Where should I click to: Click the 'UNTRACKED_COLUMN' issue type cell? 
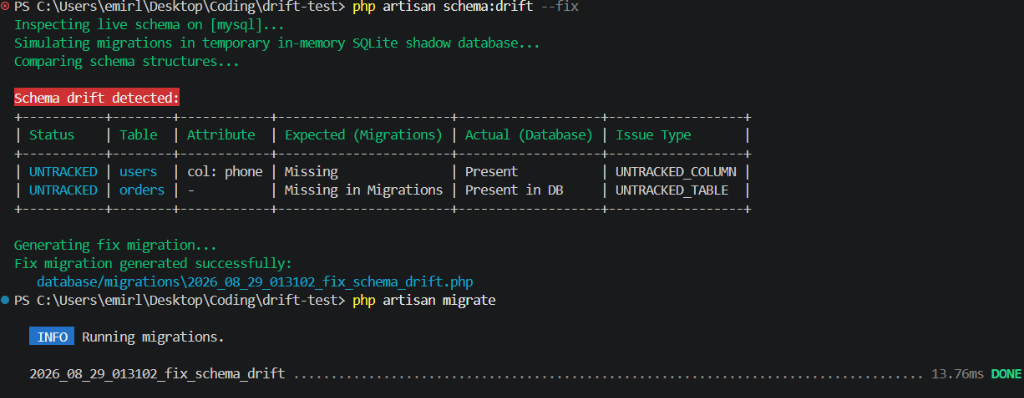pos(677,172)
